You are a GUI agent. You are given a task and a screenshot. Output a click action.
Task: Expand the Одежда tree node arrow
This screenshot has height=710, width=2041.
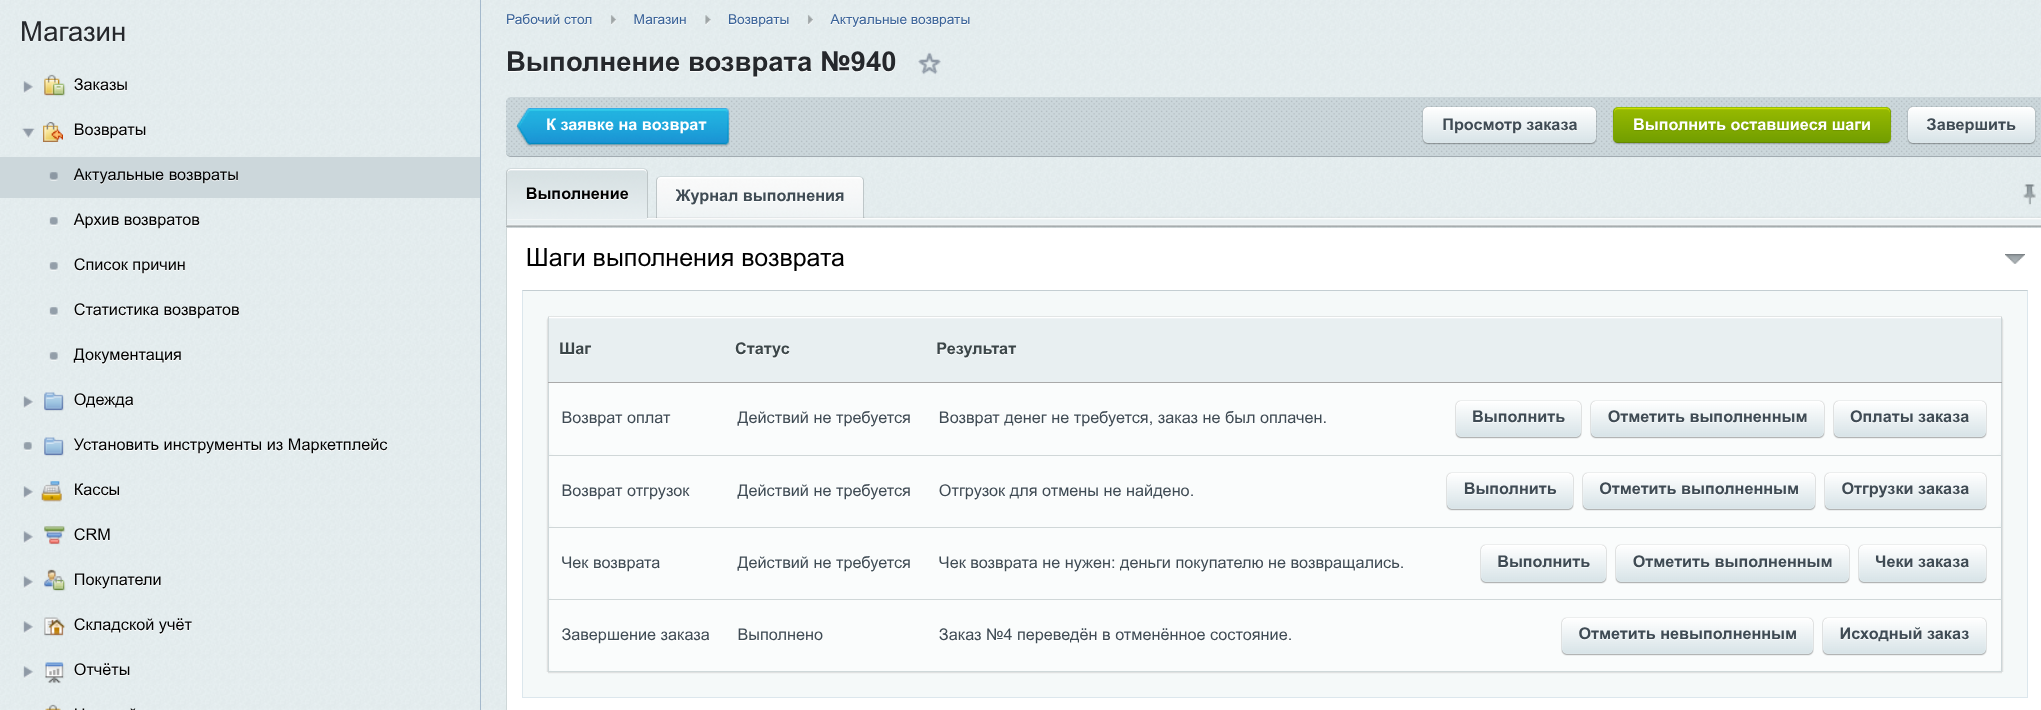click(28, 401)
